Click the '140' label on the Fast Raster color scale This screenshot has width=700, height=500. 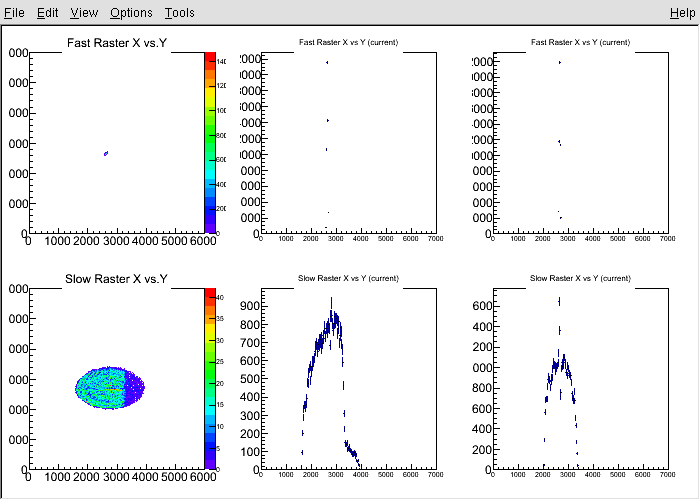click(x=221, y=62)
